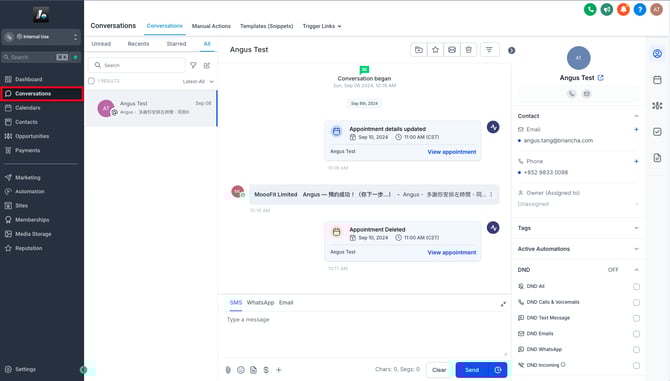Star the Angus Test conversation
The image size is (670, 381).
click(435, 50)
